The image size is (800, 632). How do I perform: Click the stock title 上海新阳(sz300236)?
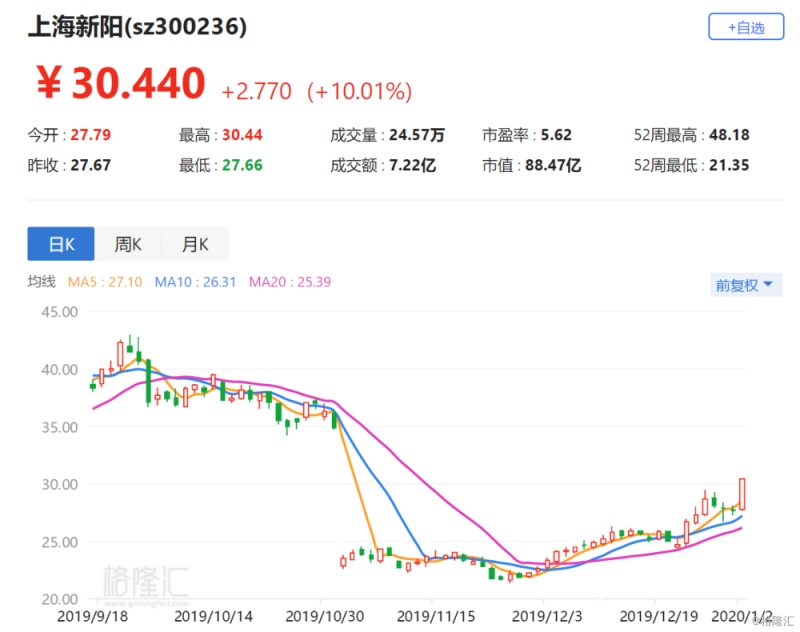136,27
